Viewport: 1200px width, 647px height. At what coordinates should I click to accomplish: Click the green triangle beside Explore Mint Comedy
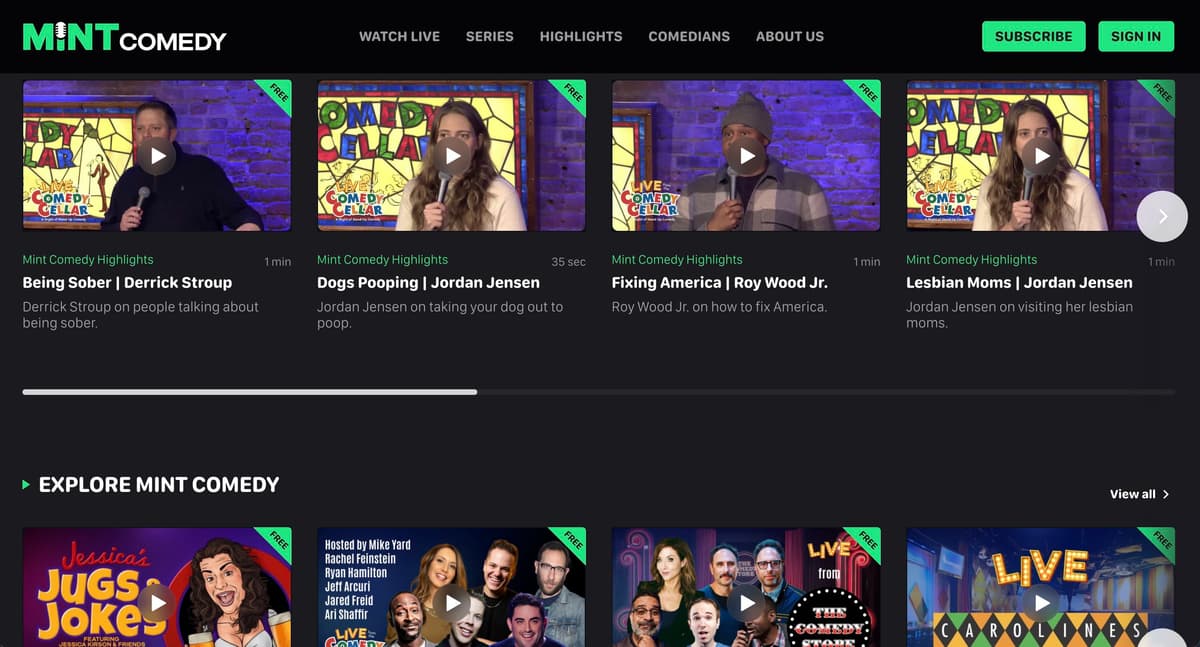point(26,485)
